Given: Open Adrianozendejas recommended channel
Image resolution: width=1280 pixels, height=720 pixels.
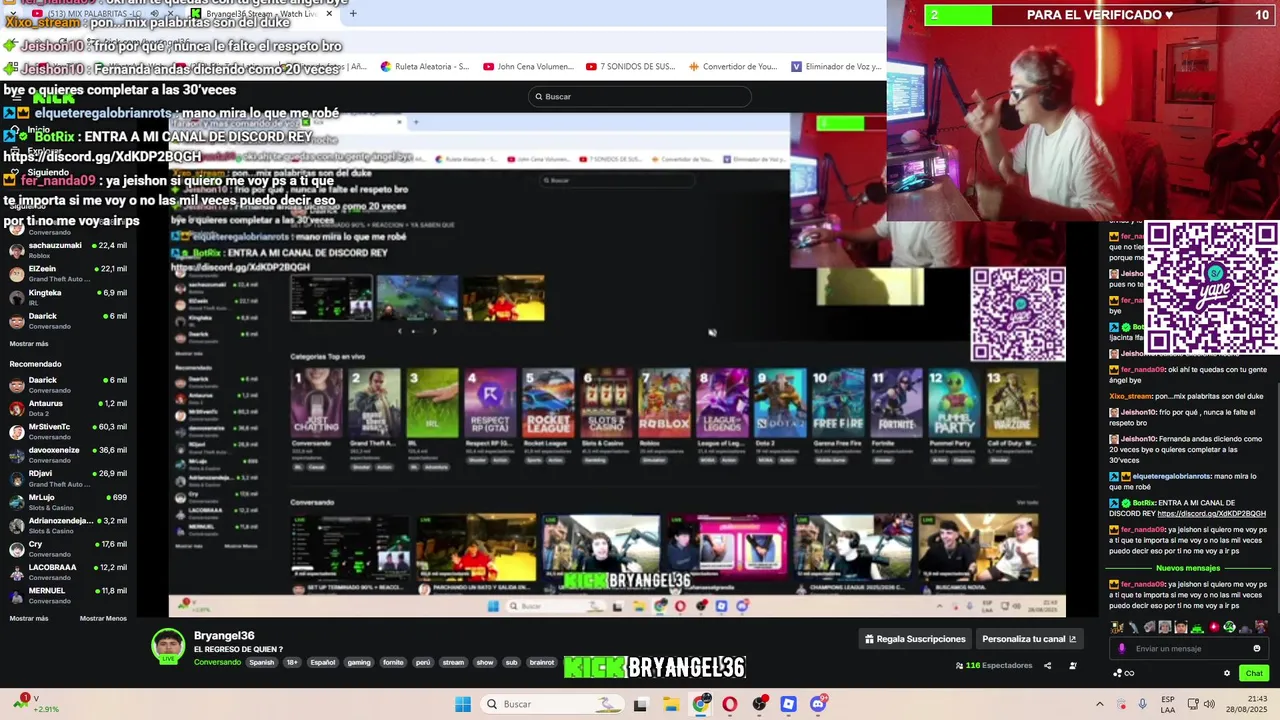Looking at the screenshot, I should tap(70, 525).
